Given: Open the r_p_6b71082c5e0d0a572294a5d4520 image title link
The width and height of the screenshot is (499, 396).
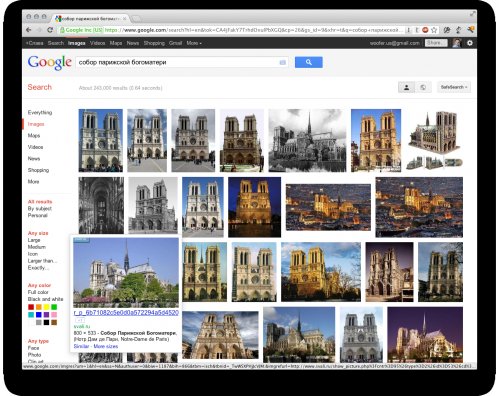Looking at the screenshot, I should coord(126,313).
